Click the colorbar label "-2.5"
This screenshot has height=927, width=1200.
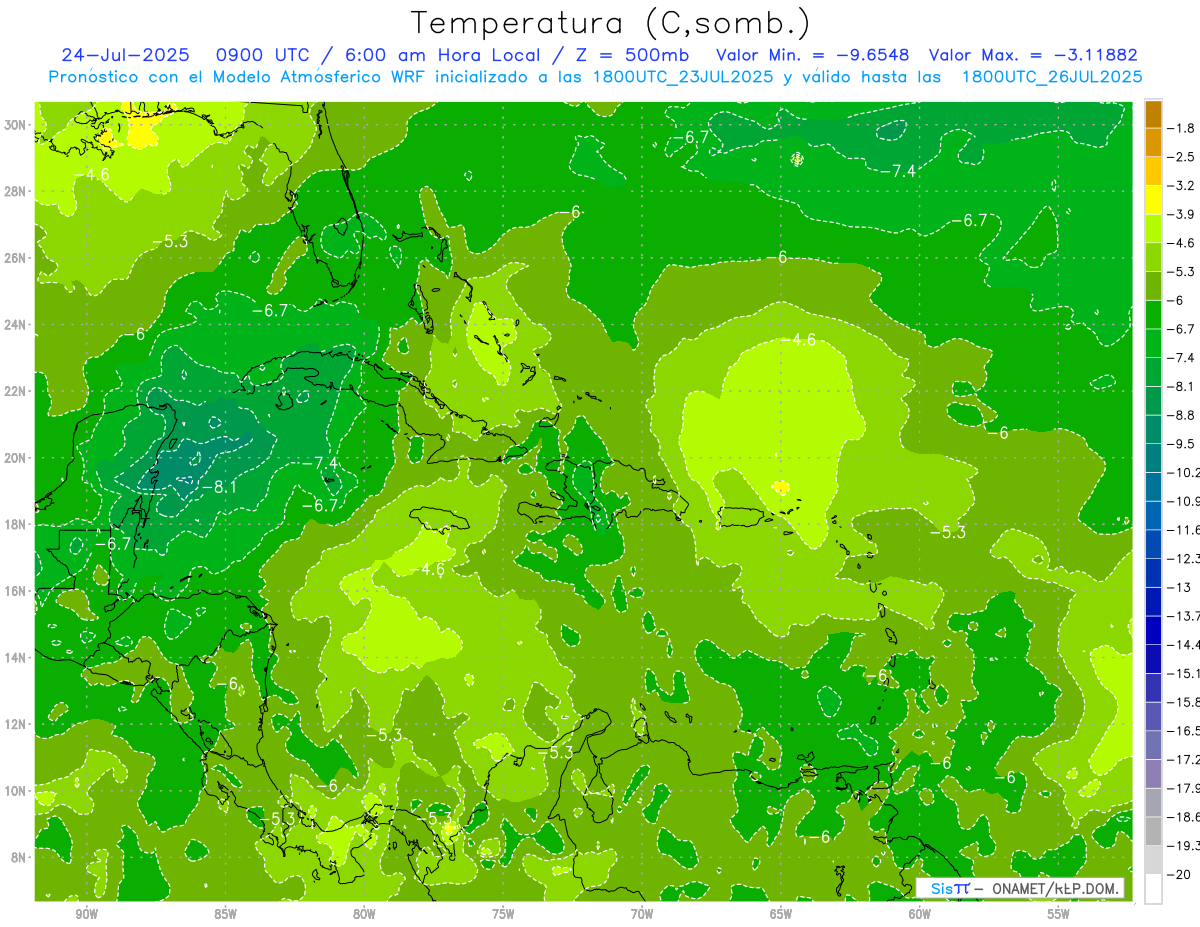click(1182, 157)
